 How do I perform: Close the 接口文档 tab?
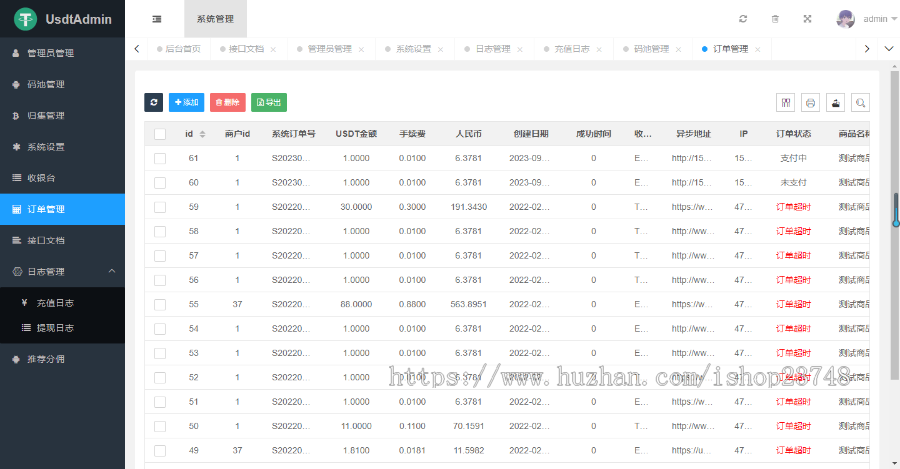click(273, 49)
